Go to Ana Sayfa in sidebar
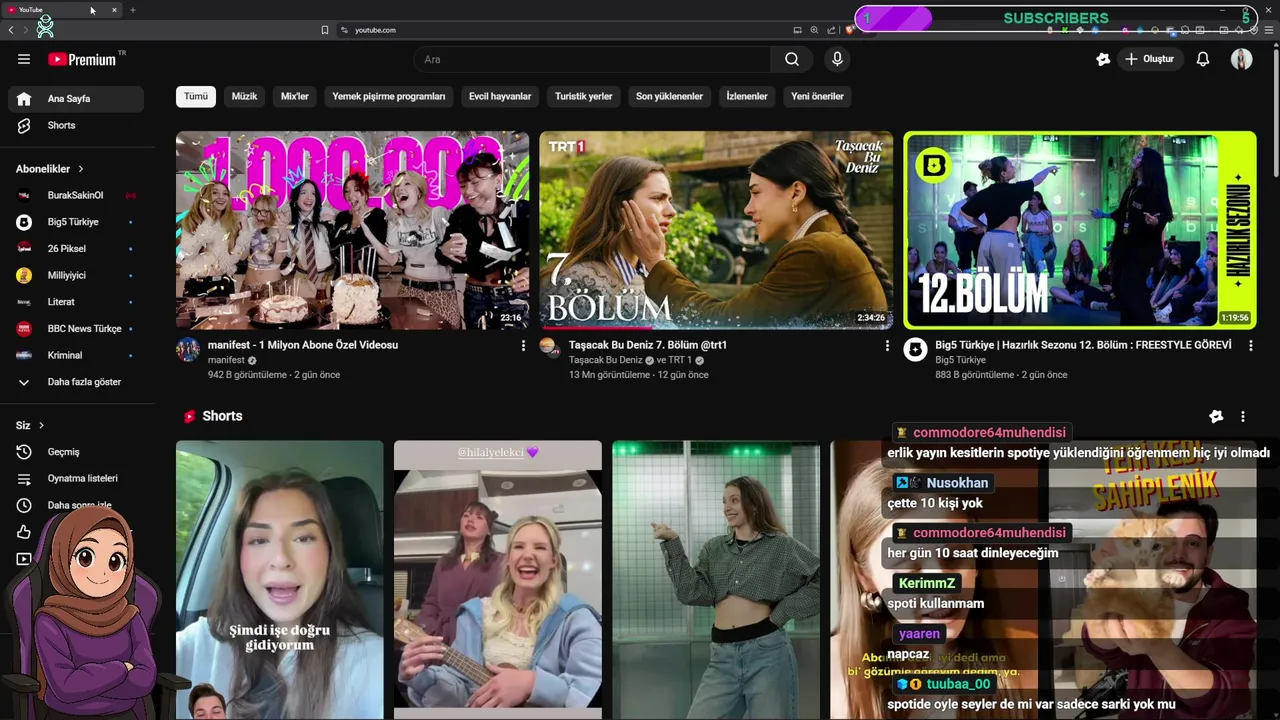The image size is (1280, 720). tap(76, 99)
